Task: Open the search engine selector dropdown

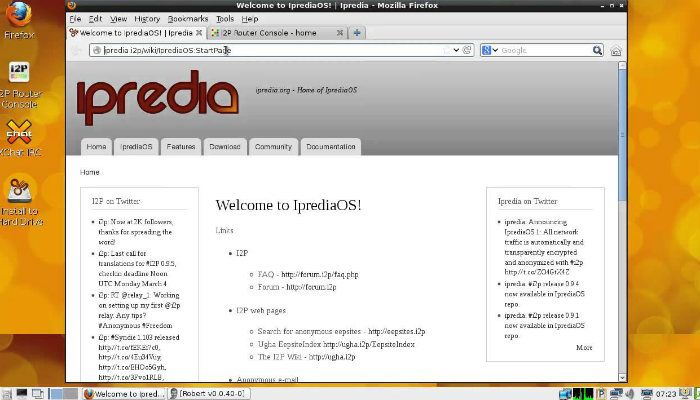Action: [x=490, y=50]
